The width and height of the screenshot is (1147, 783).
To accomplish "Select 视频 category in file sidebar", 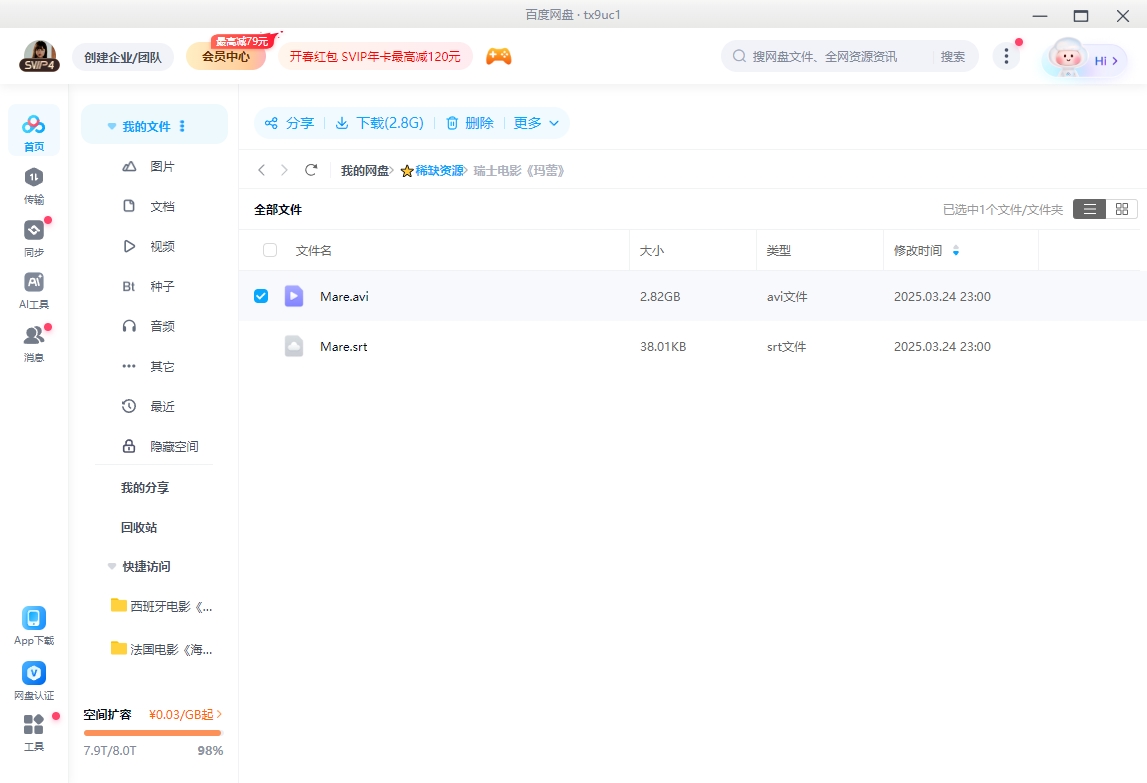I will [162, 246].
